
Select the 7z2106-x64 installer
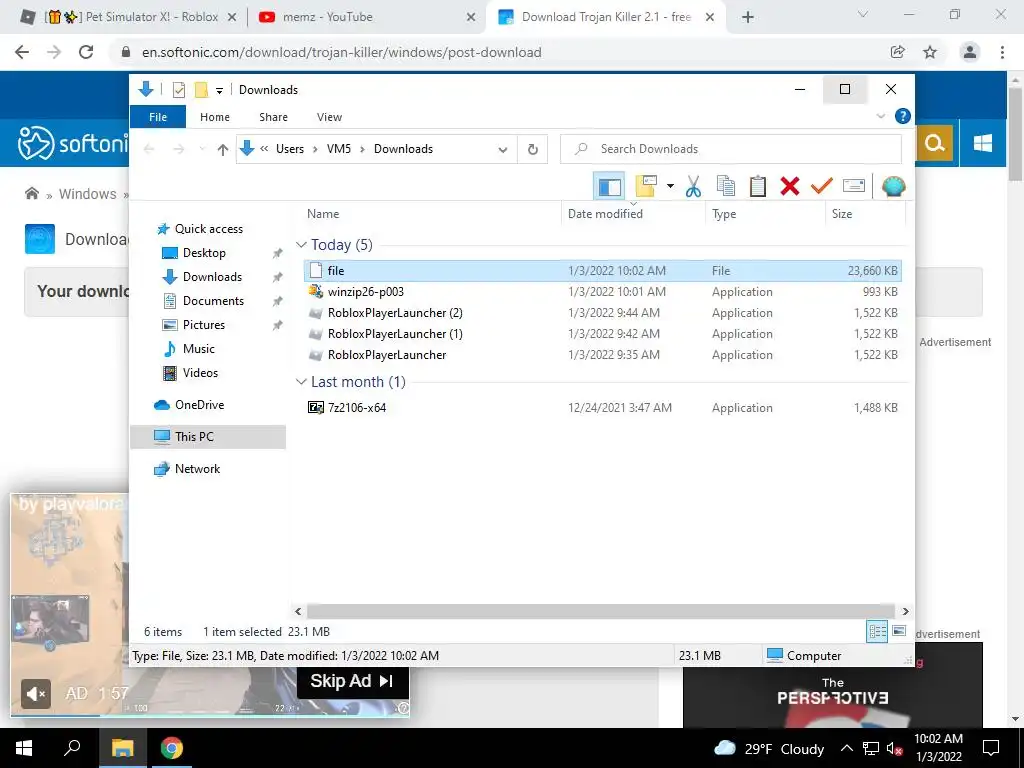(603, 408)
